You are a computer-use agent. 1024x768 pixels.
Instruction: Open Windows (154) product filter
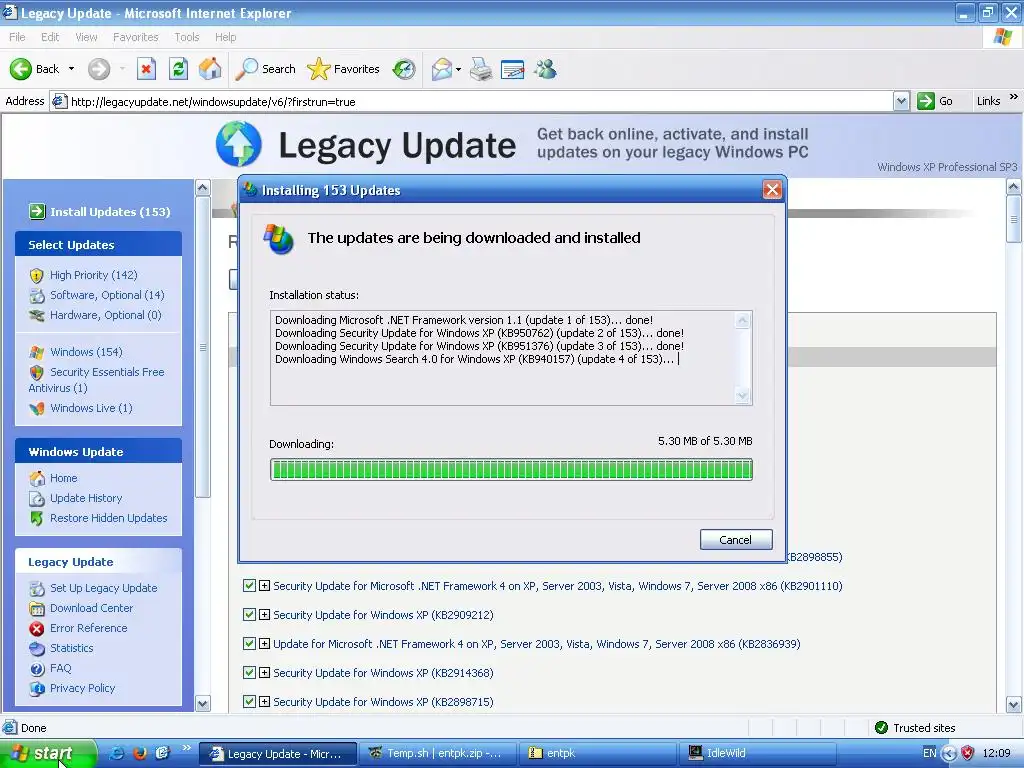tap(86, 352)
